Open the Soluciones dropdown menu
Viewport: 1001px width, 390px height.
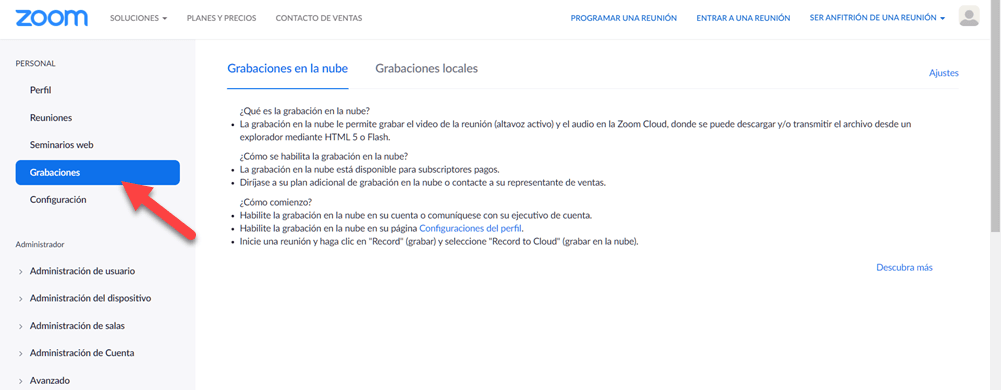pos(138,18)
